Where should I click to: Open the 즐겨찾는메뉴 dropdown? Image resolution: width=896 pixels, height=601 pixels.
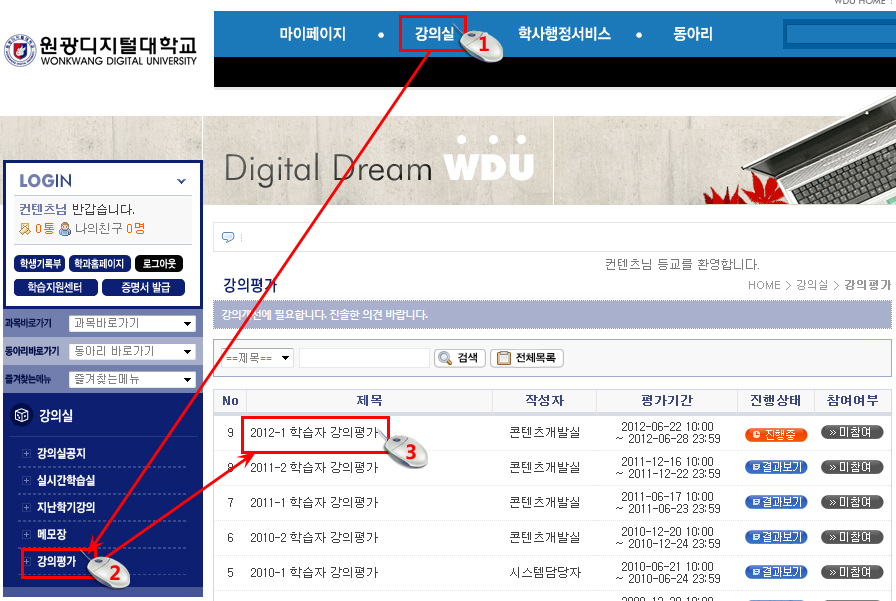pyautogui.click(x=132, y=379)
